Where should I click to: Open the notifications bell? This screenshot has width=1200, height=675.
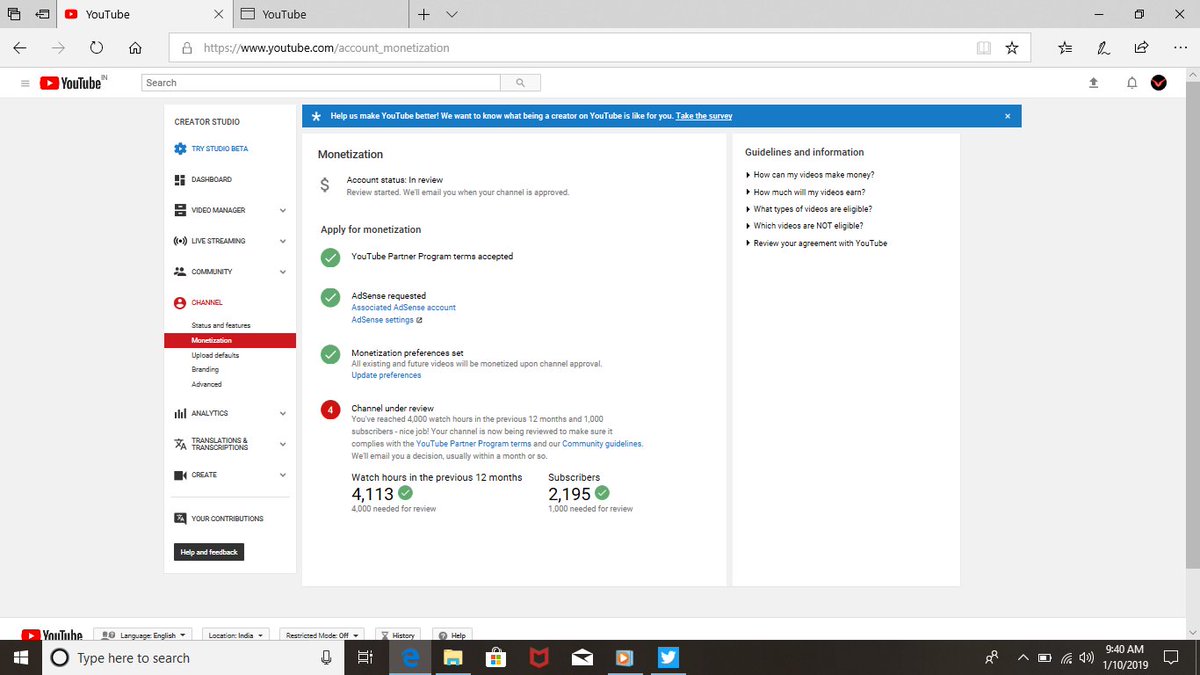tap(1132, 83)
